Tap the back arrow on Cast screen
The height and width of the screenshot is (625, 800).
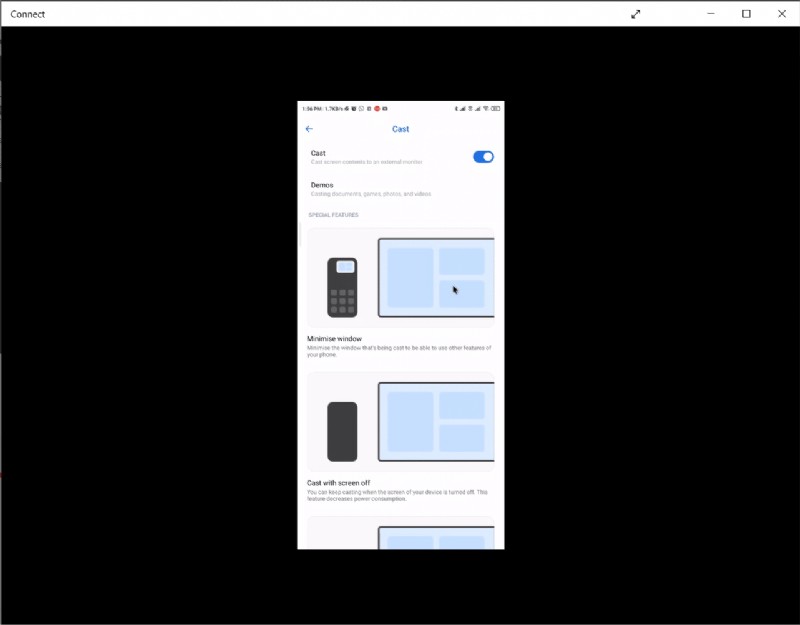[x=309, y=129]
